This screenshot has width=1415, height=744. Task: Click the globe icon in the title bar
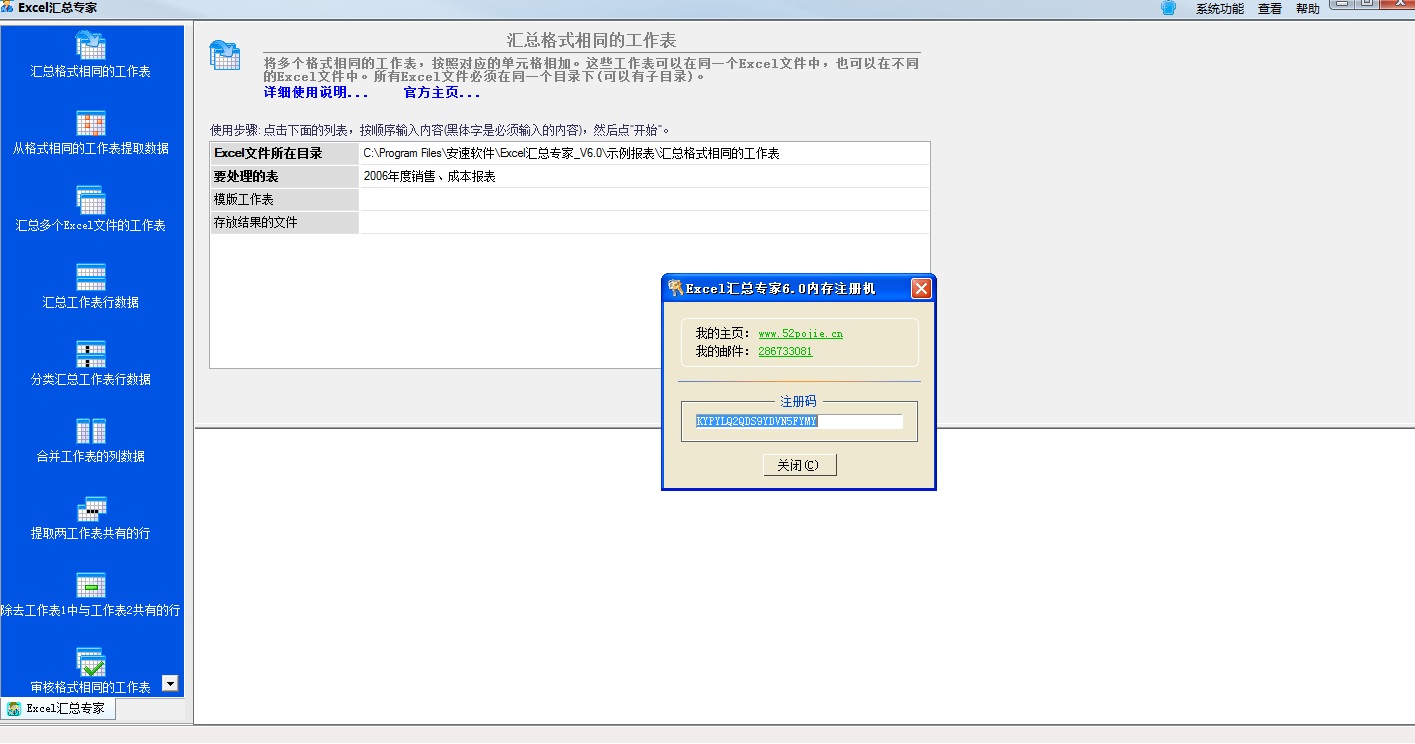click(1168, 8)
